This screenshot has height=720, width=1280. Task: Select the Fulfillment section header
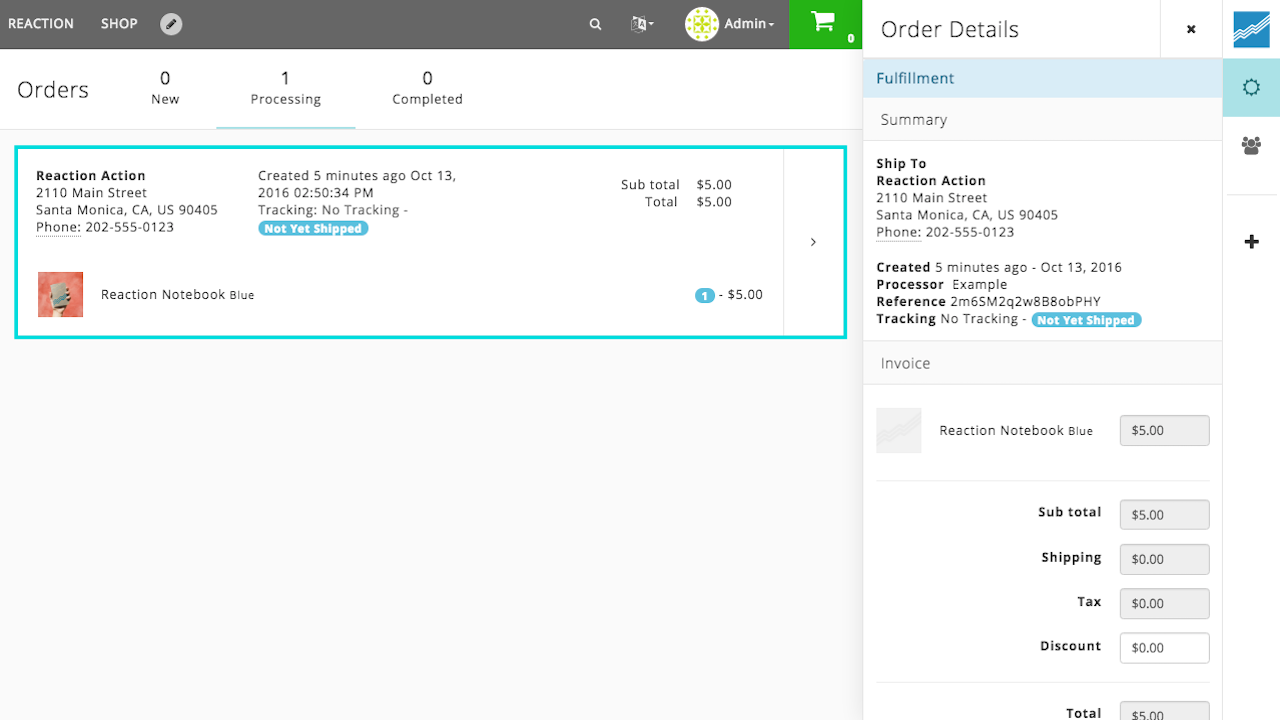pos(1042,78)
